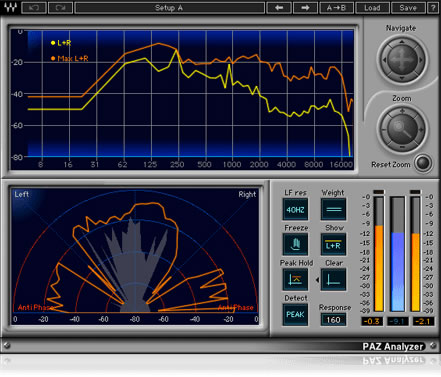Click the yellow L+R legend entry
Viewport: 441px width, 377px height.
(61, 43)
